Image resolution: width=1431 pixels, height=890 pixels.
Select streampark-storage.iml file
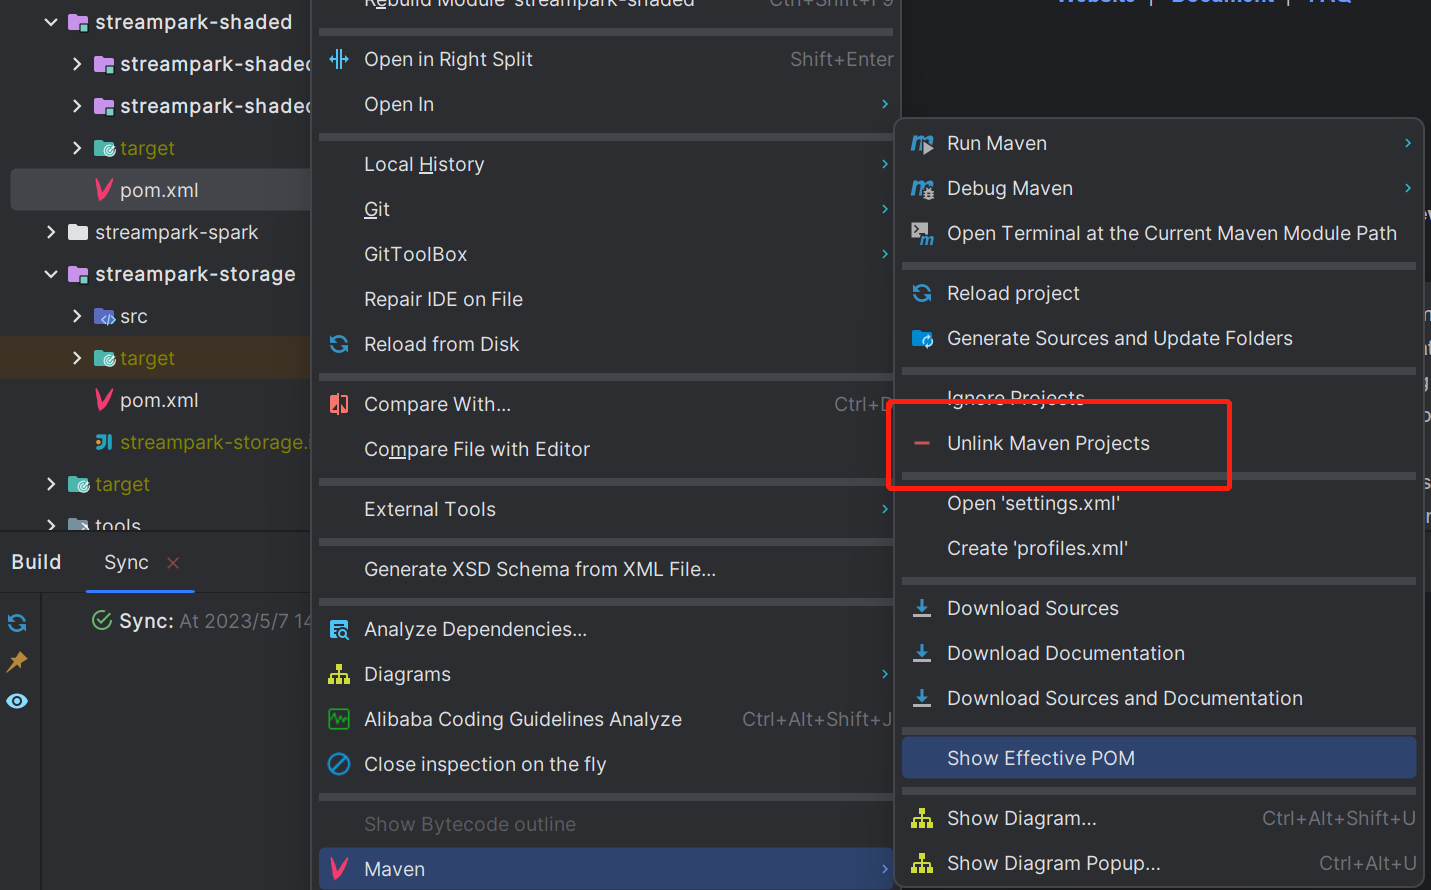[x=213, y=442]
